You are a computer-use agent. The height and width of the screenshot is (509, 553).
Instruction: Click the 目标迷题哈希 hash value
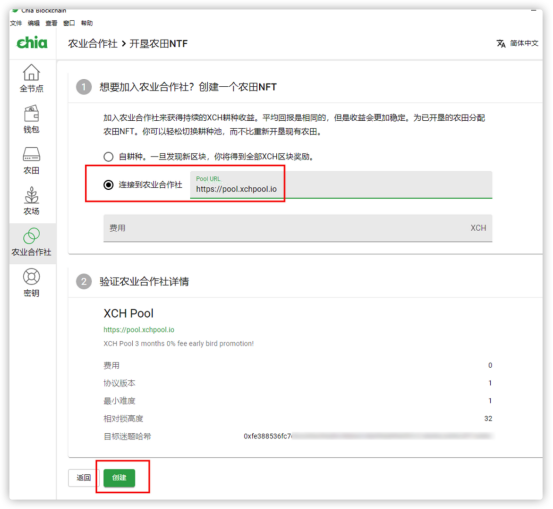pyautogui.click(x=368, y=436)
